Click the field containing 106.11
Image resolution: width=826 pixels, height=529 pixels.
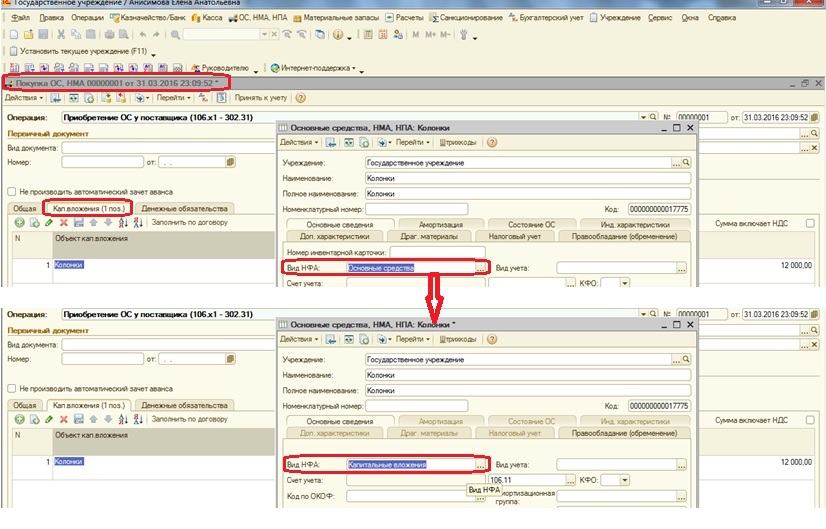527,480
